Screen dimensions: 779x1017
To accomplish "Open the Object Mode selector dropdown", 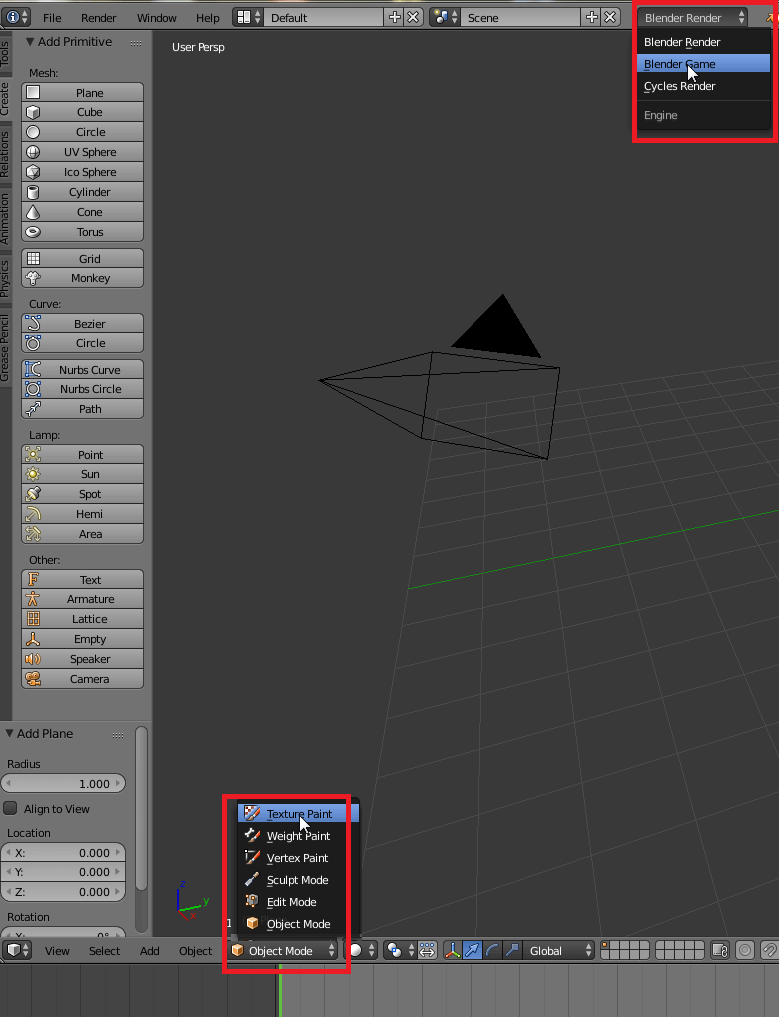I will (x=283, y=951).
